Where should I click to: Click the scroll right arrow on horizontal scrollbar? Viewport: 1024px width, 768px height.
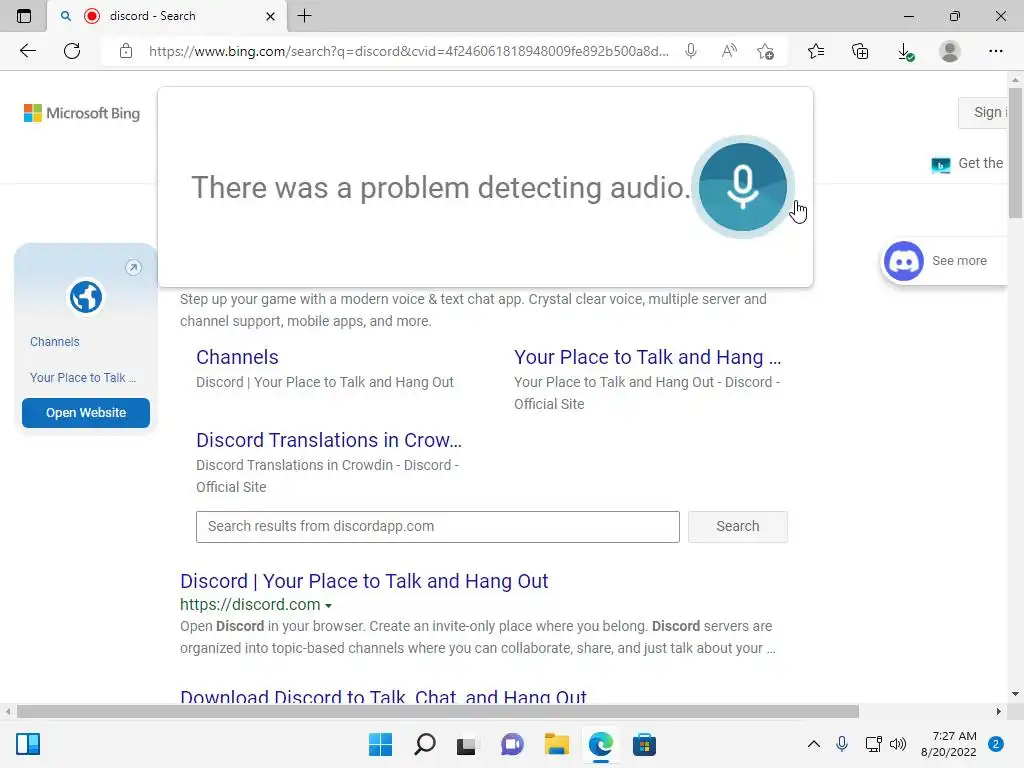(999, 711)
